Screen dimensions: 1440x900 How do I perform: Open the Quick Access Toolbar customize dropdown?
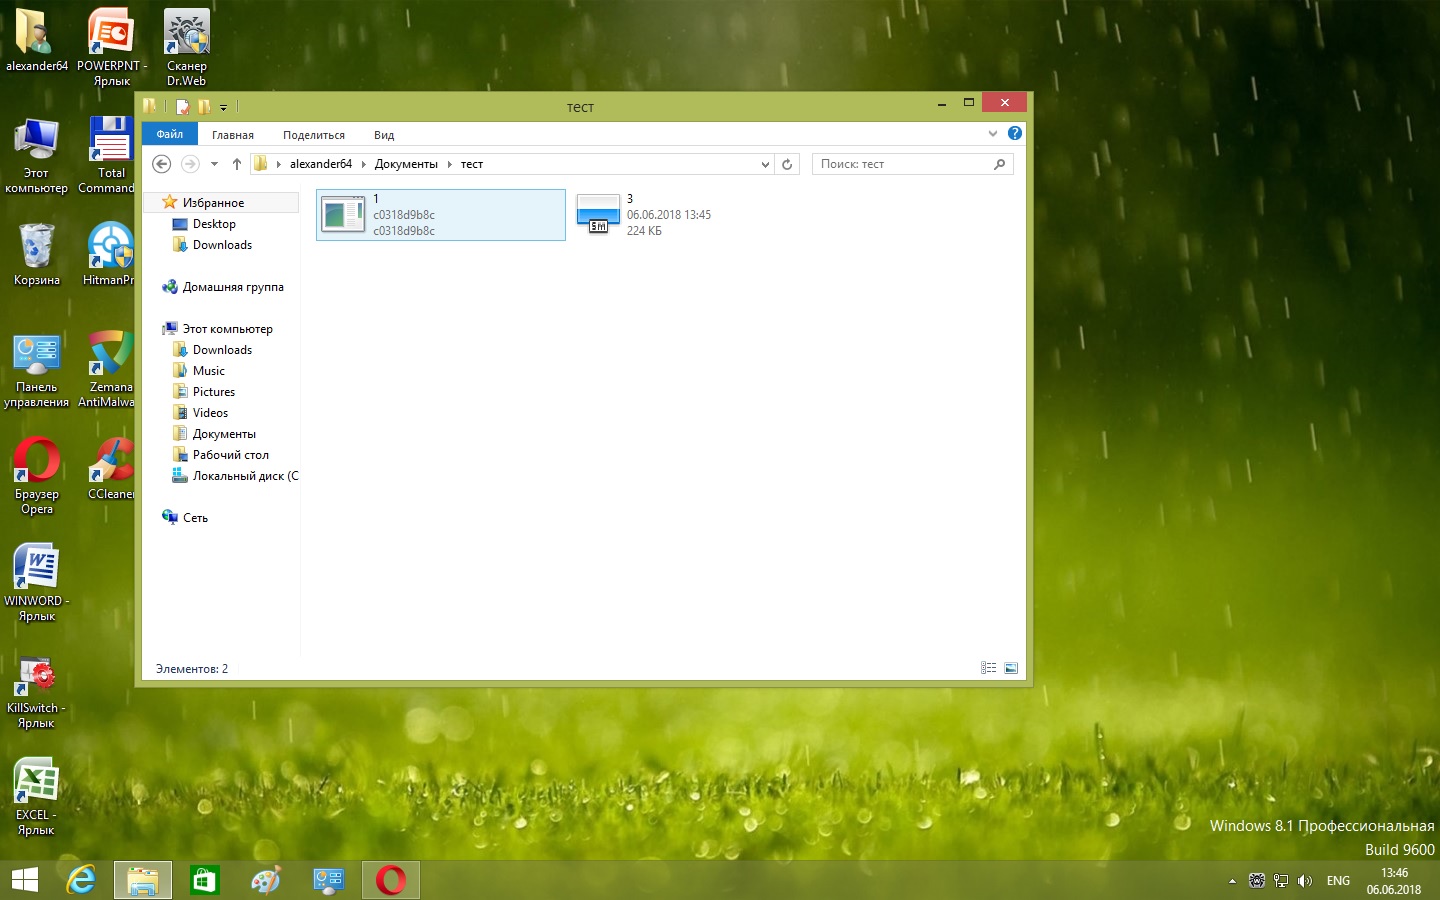(x=224, y=107)
